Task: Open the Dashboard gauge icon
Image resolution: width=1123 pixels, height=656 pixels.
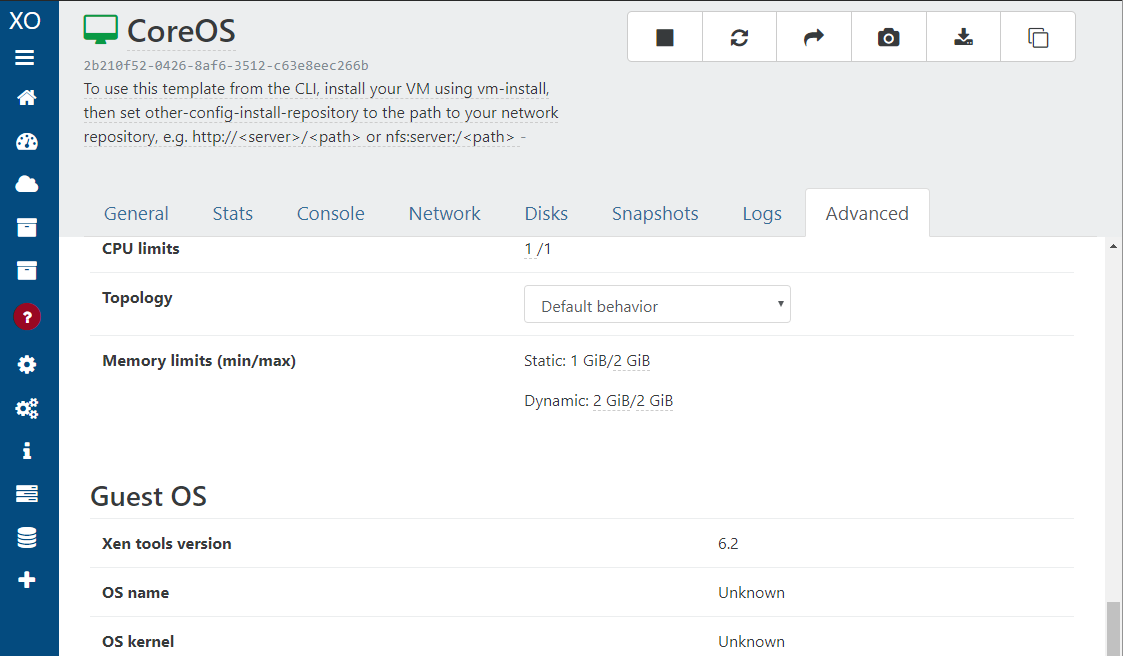Action: click(26, 142)
